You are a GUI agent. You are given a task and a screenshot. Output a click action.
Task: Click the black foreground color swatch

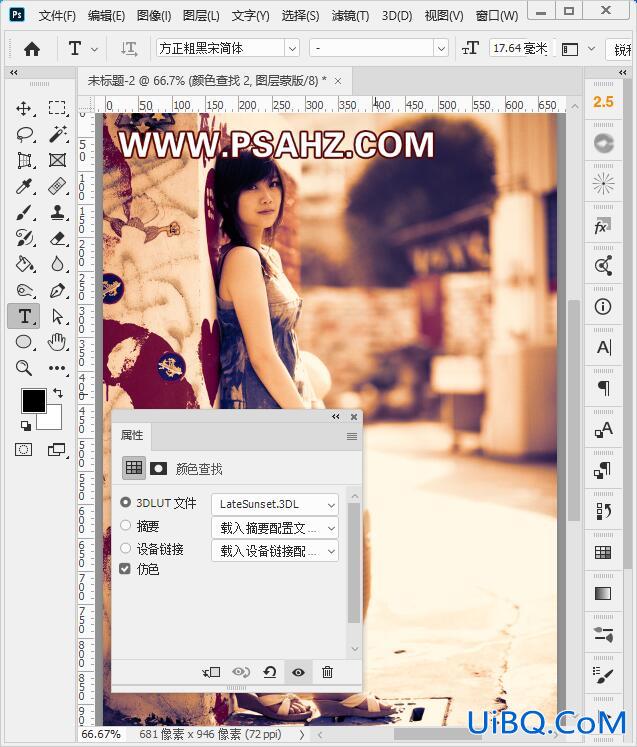coord(33,401)
